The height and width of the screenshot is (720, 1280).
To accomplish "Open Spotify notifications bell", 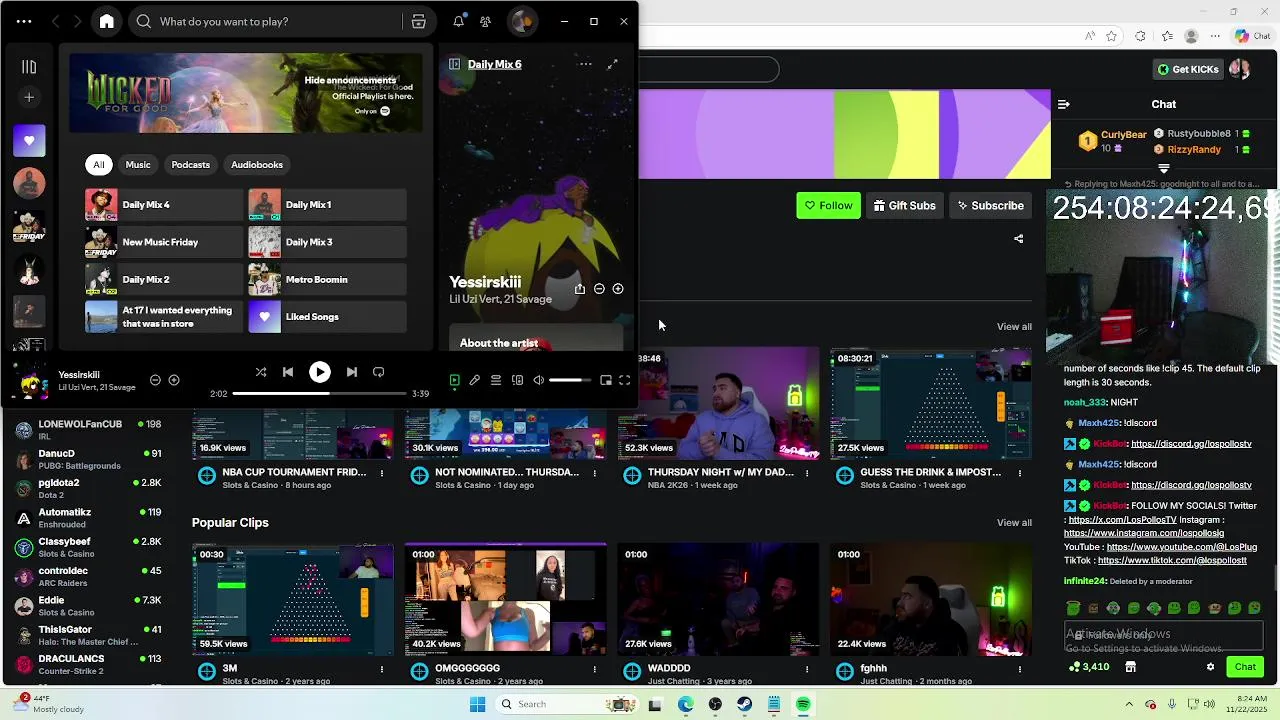I will pyautogui.click(x=458, y=21).
